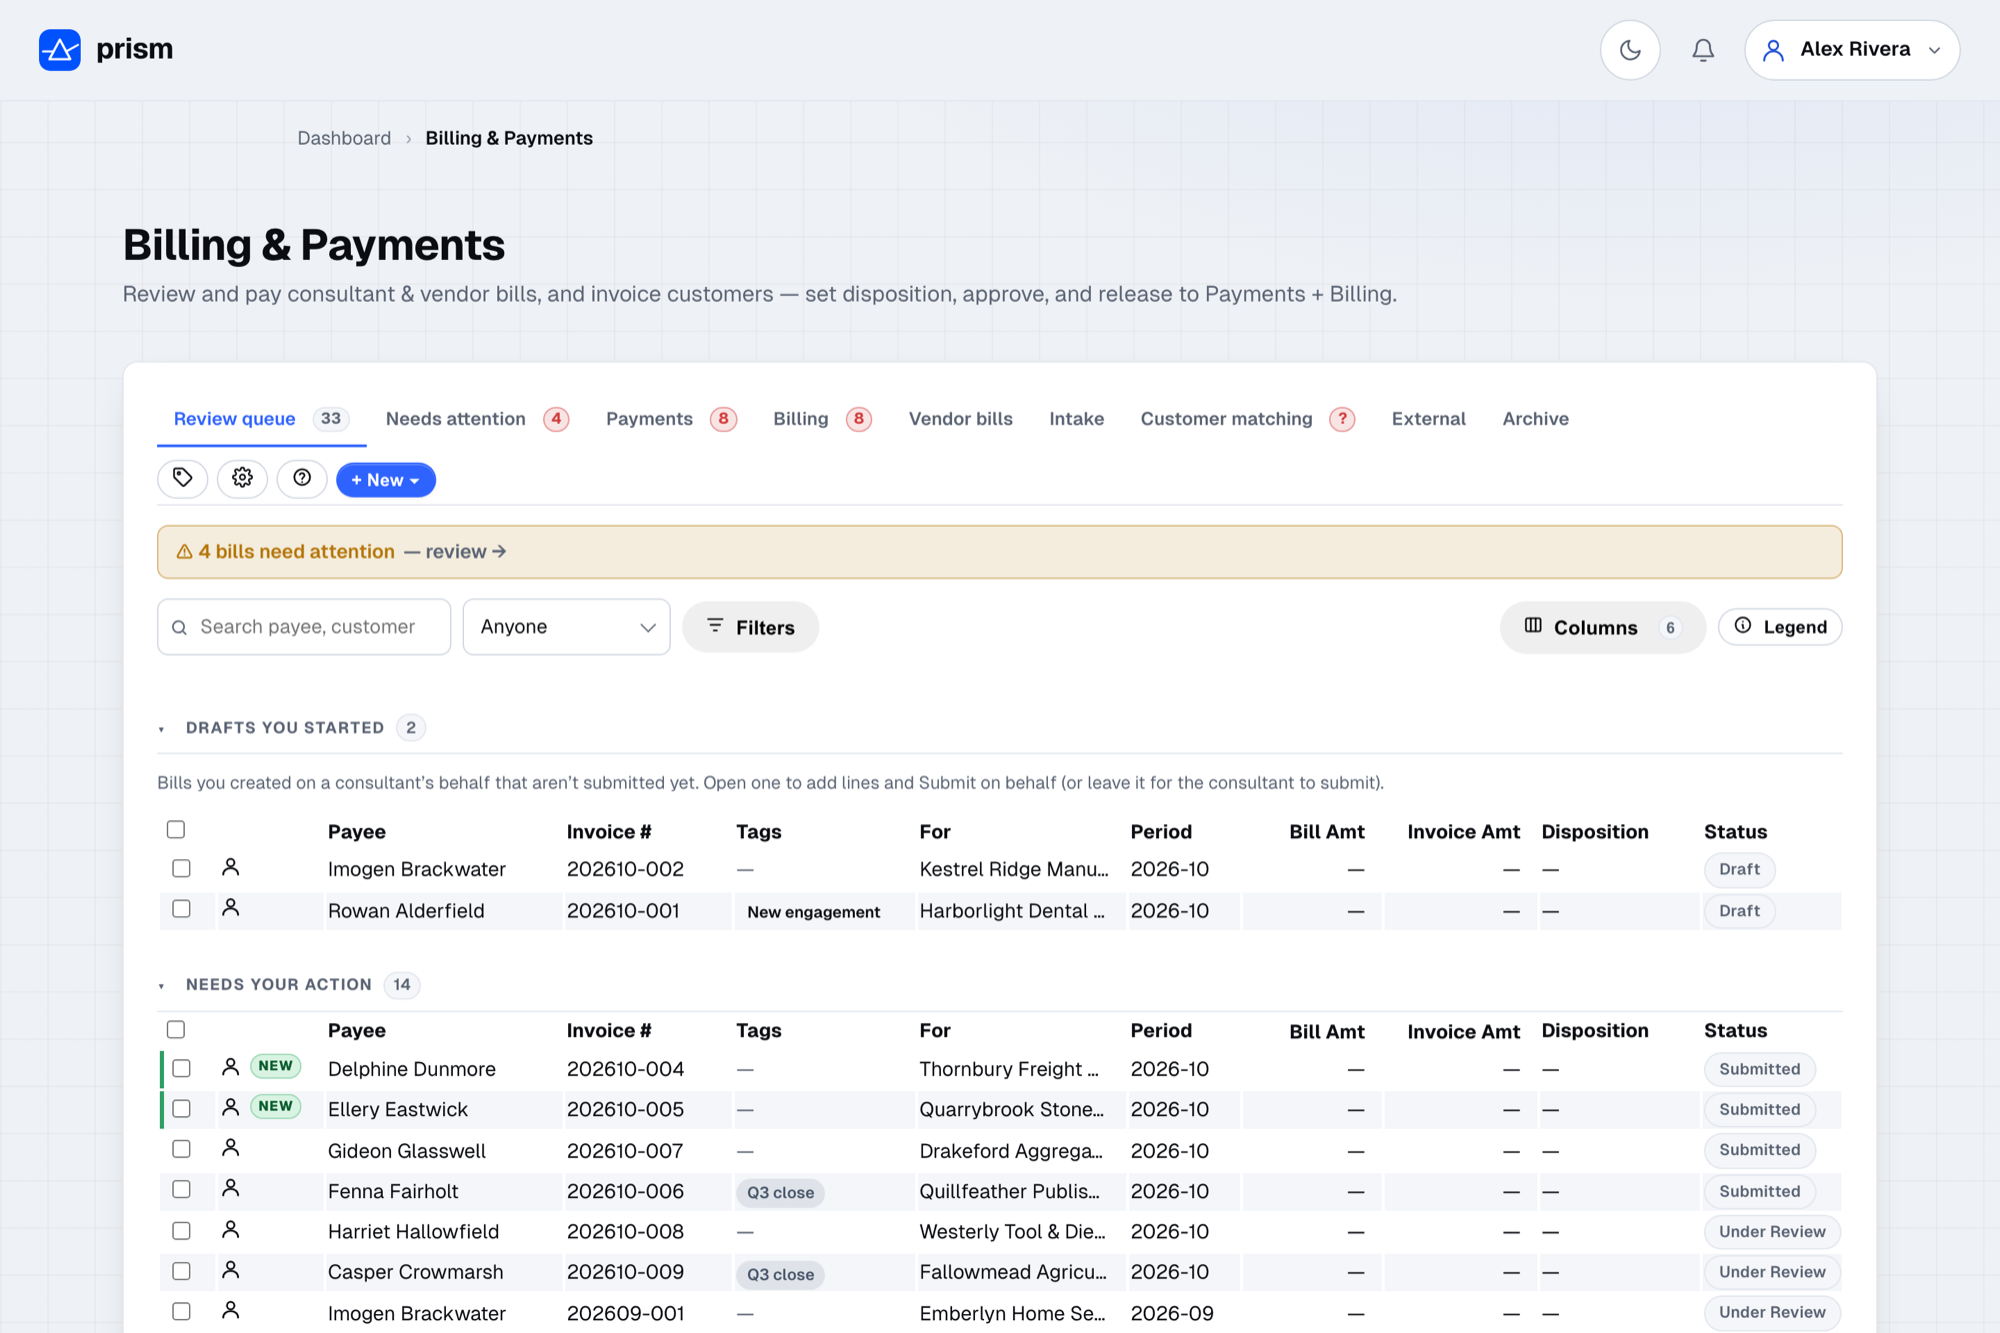Viewport: 2000px width, 1333px height.
Task: Click person icon for Fenna Fairholt
Action: click(x=230, y=1189)
